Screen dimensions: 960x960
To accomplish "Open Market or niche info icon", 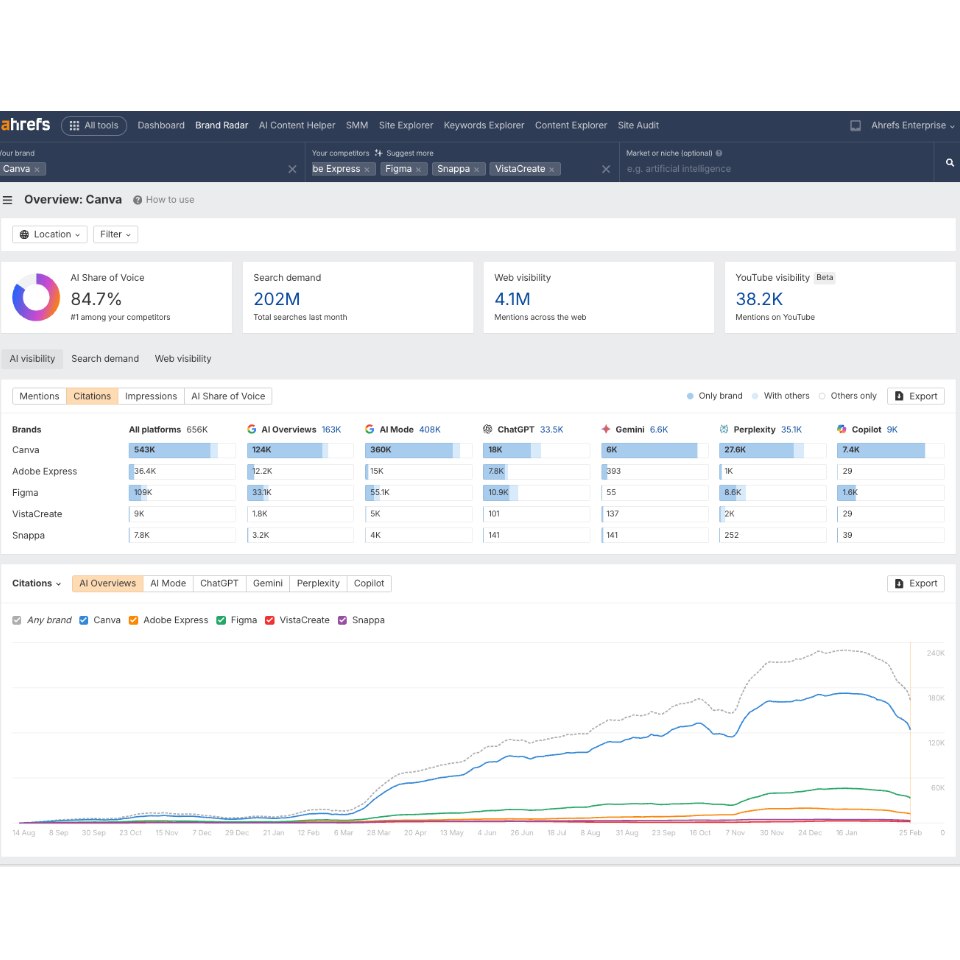I will pyautogui.click(x=719, y=153).
